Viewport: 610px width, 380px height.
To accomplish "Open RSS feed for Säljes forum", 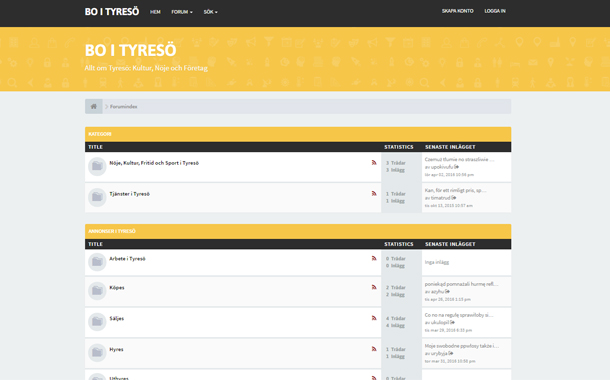I will pyautogui.click(x=374, y=318).
